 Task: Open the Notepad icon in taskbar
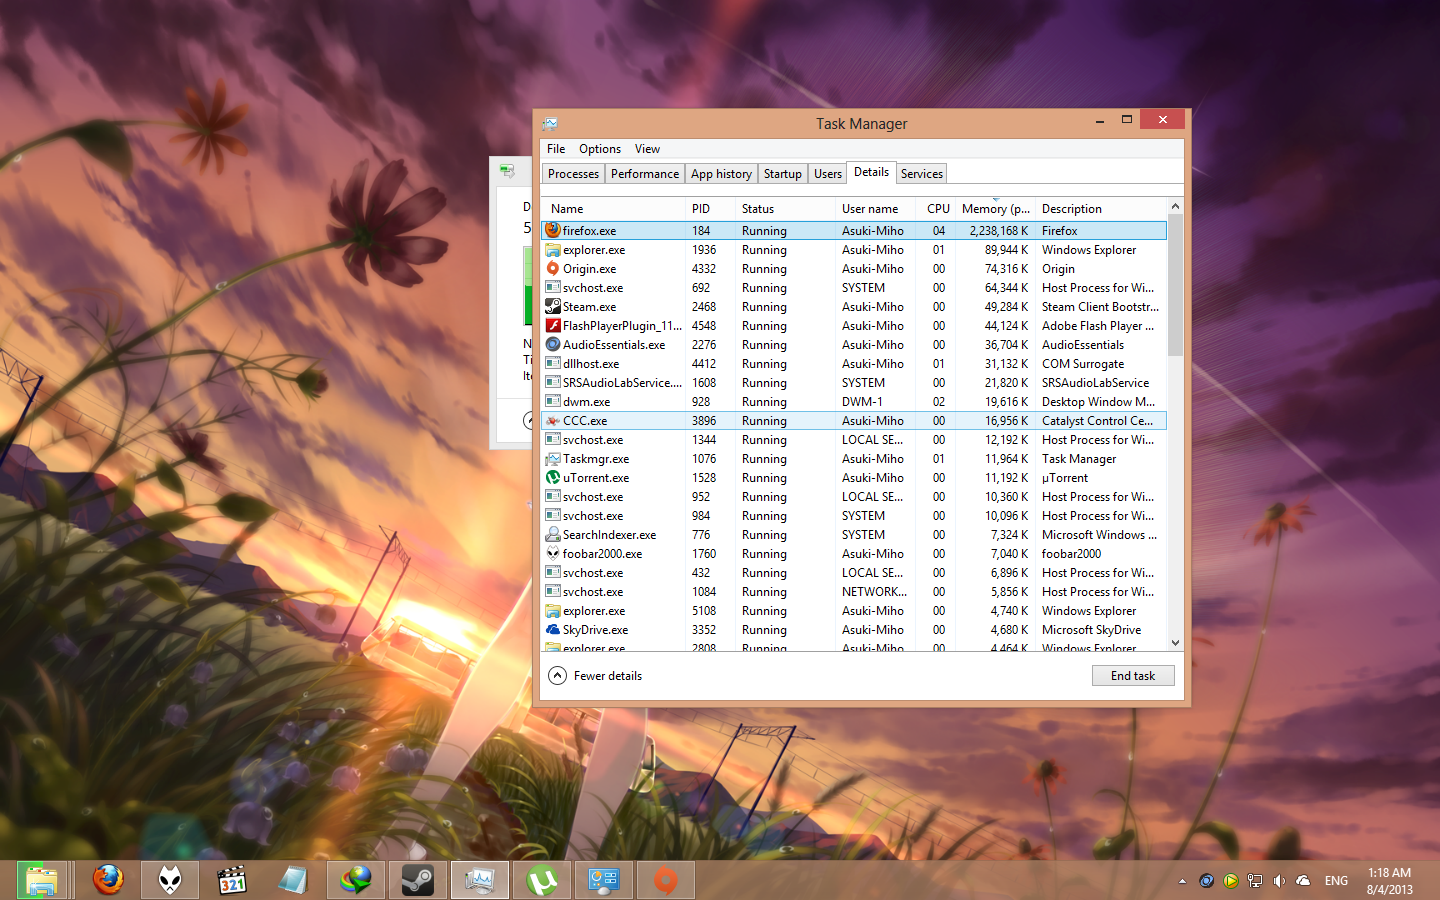pos(293,880)
